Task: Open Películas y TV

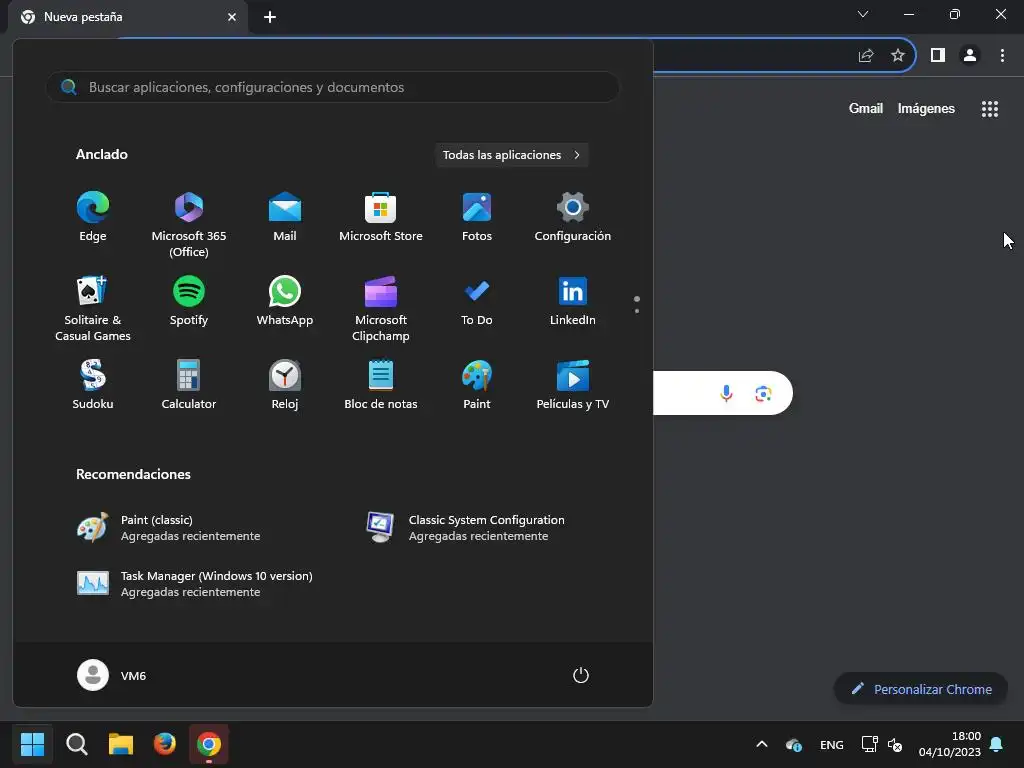Action: coord(573,385)
